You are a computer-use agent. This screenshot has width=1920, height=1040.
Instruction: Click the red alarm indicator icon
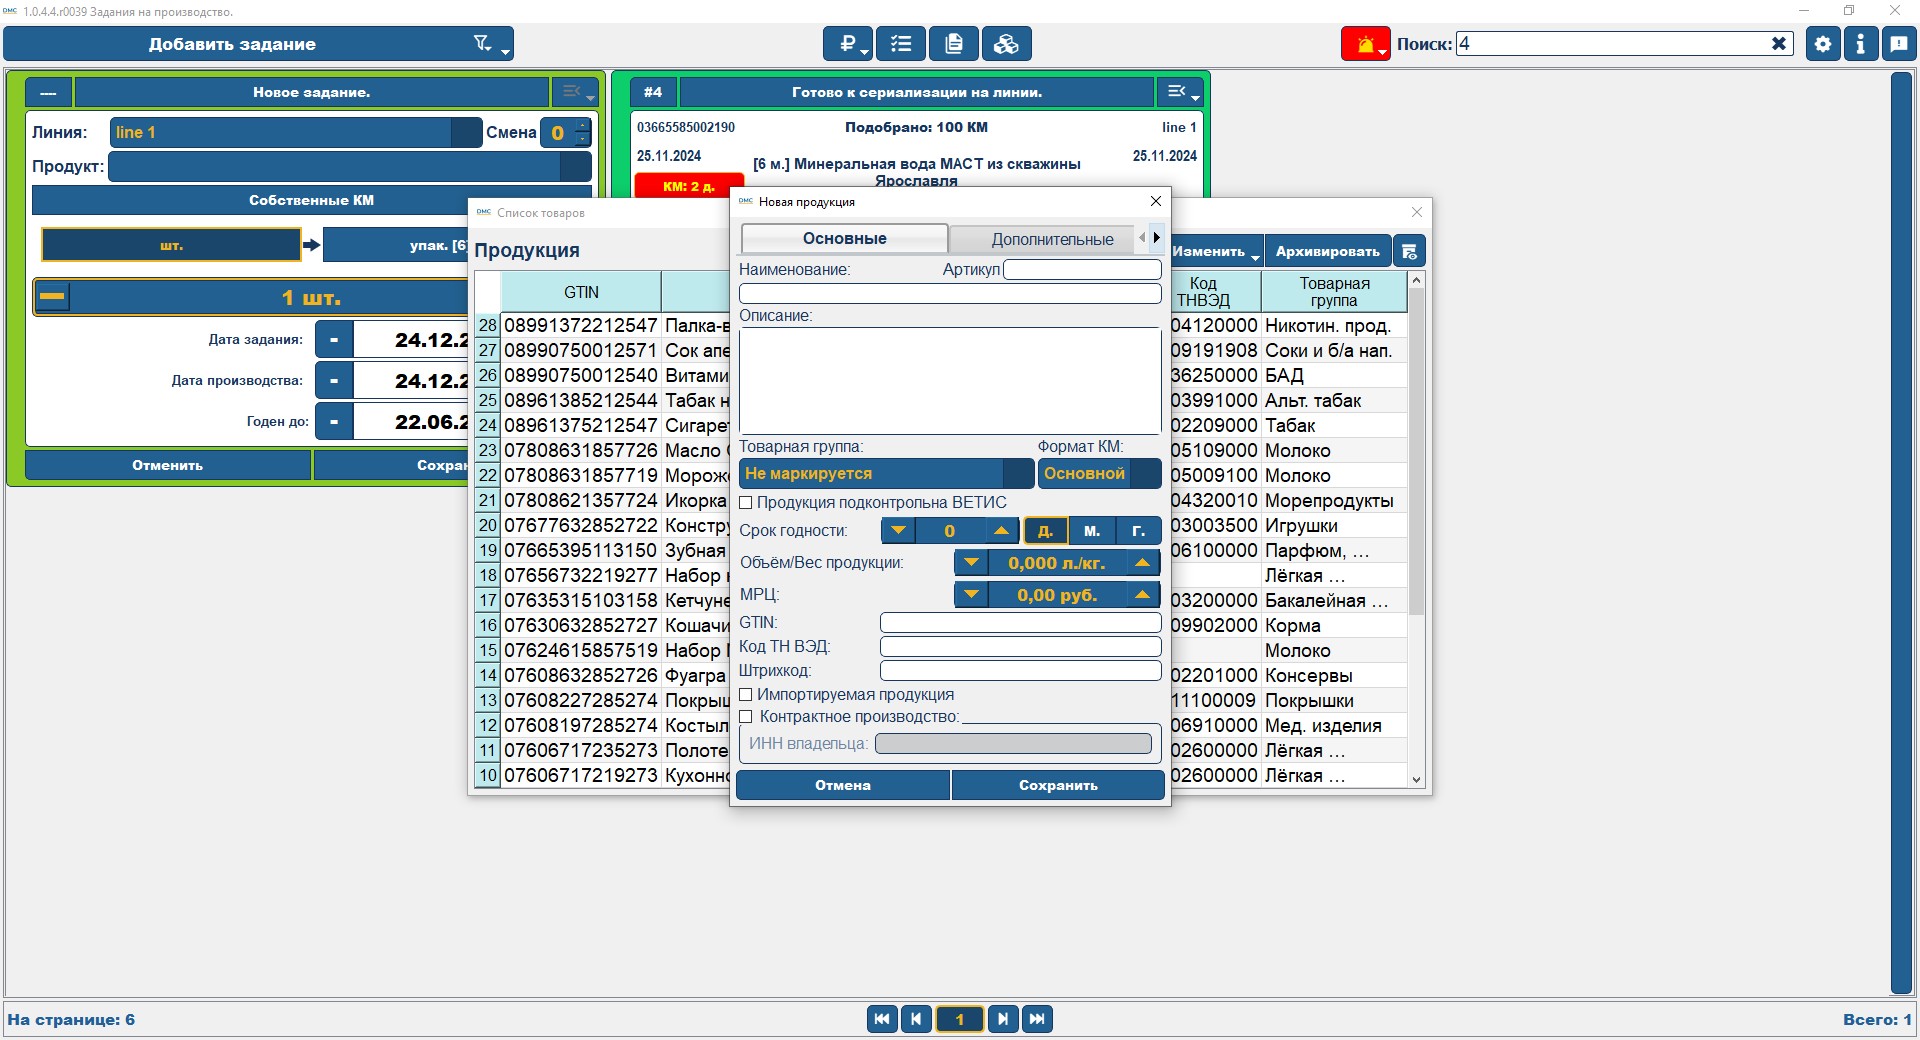(x=1366, y=44)
